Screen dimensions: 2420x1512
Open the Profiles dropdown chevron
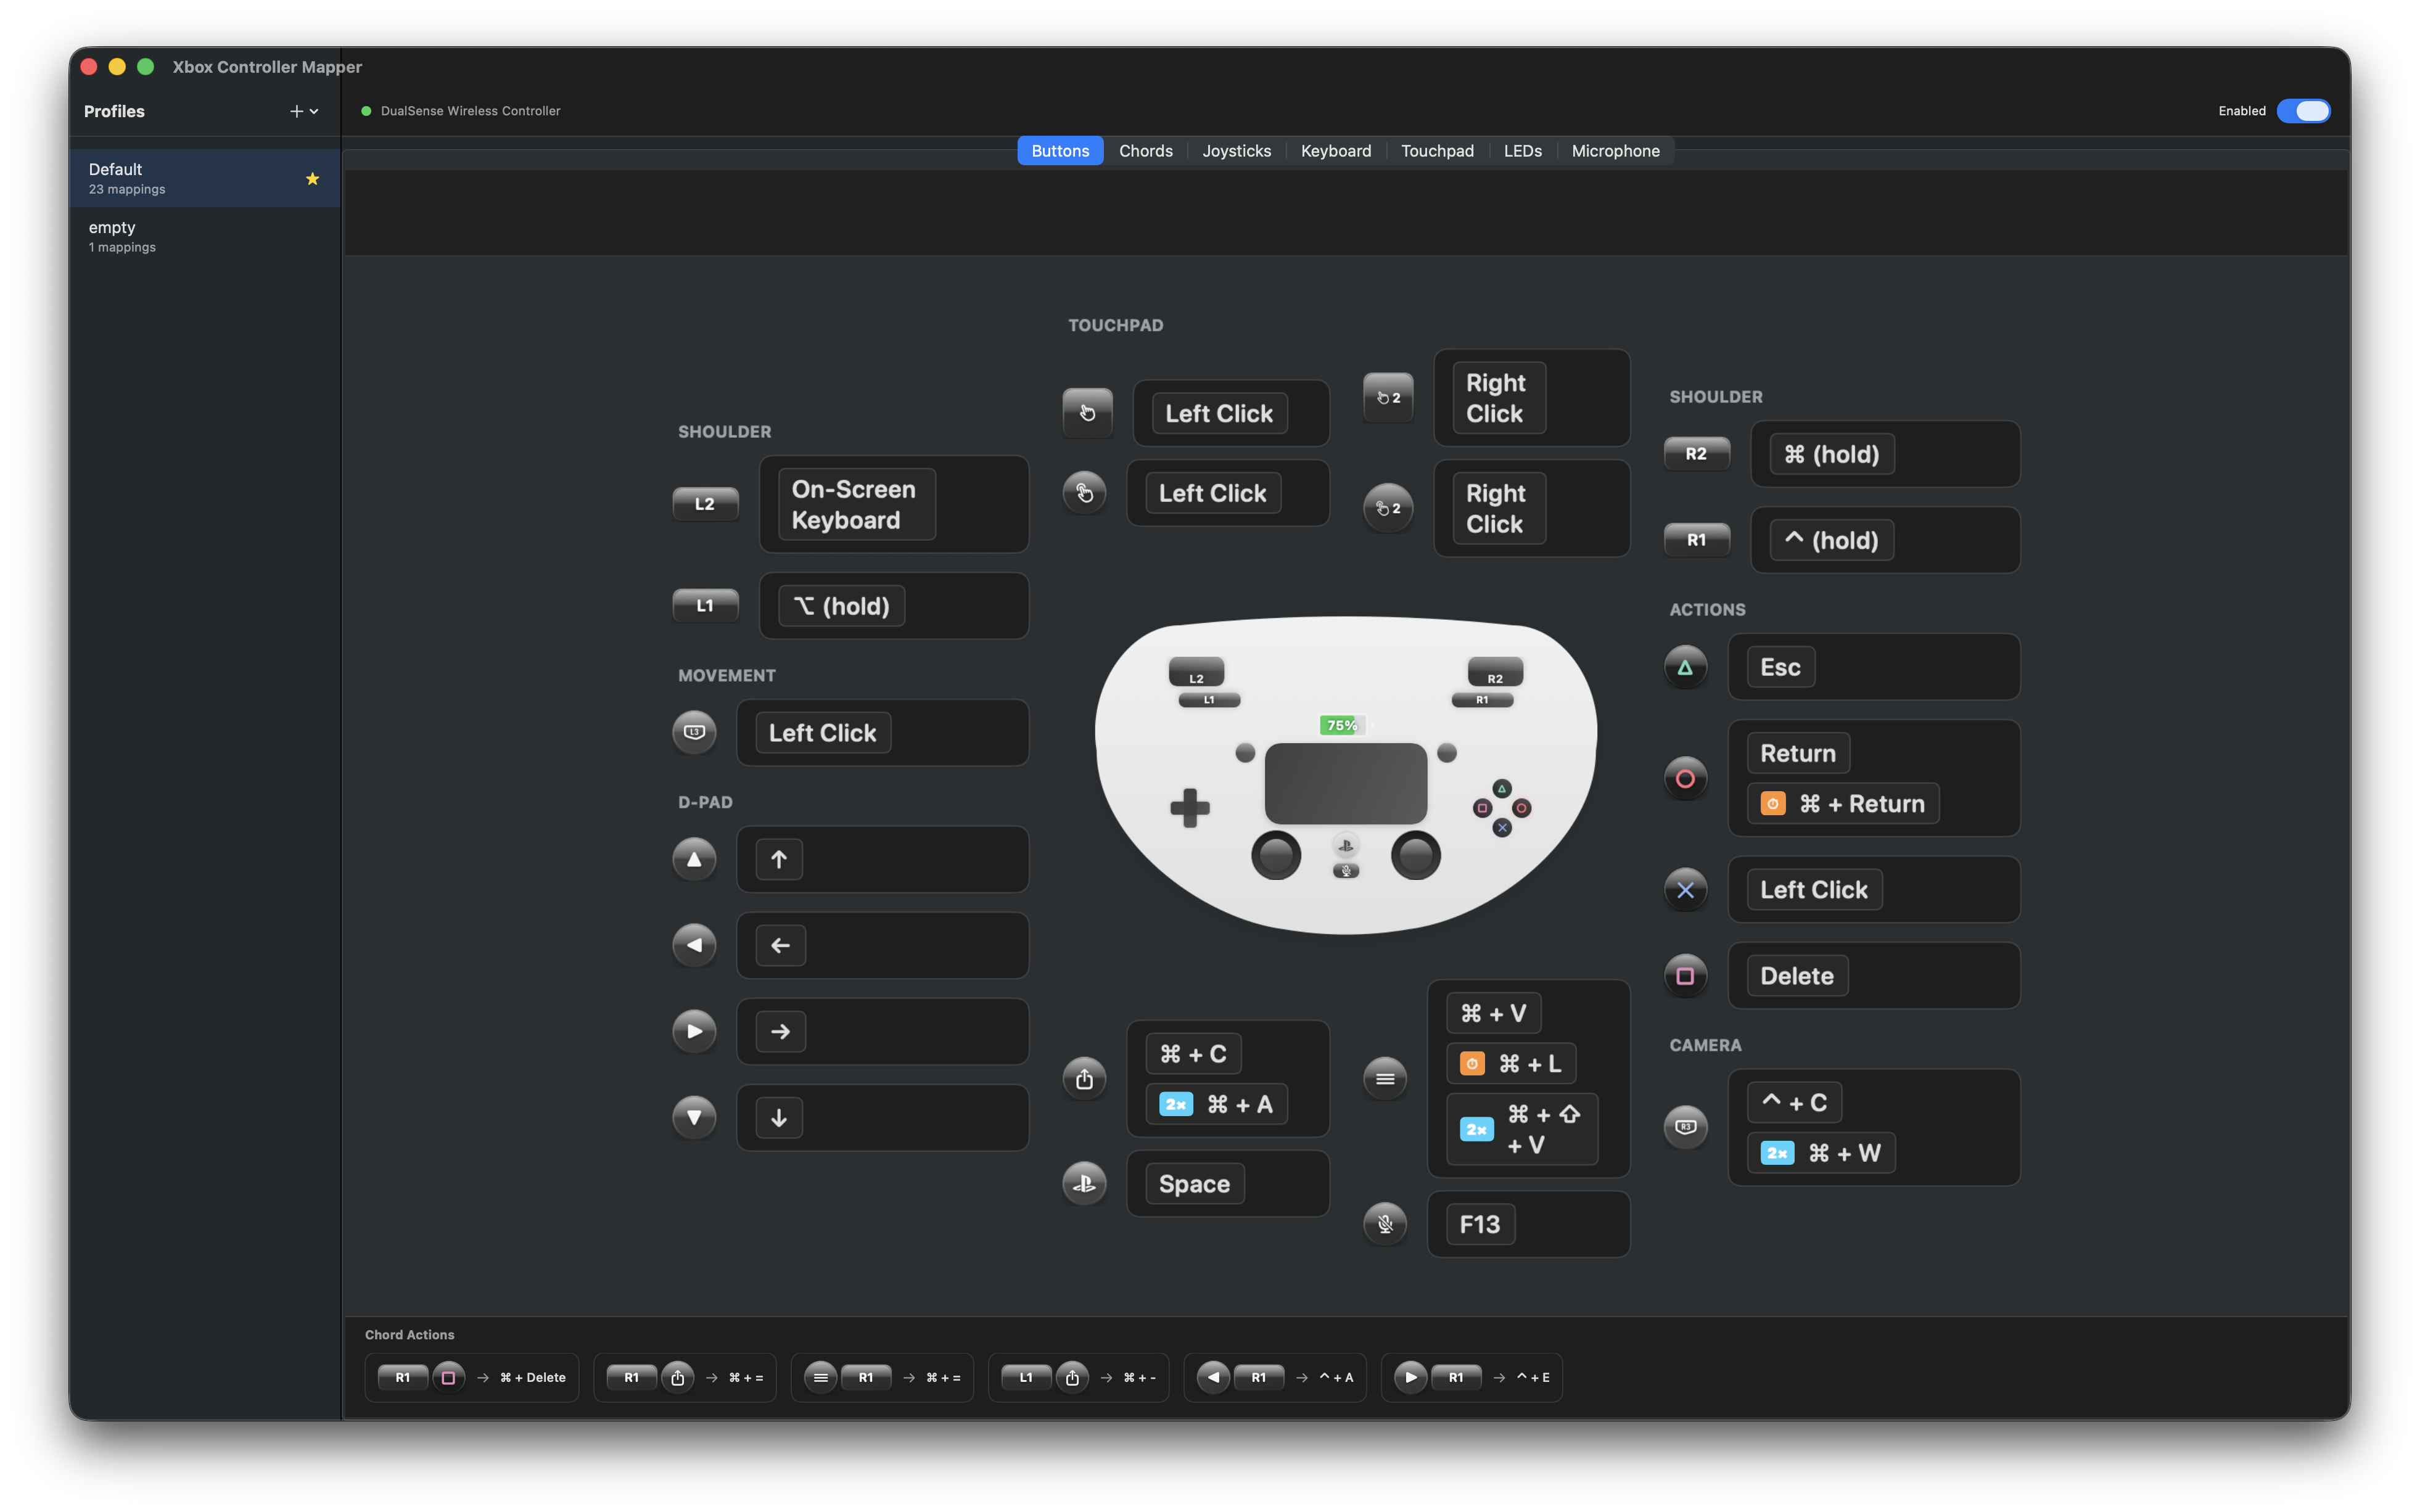coord(314,112)
